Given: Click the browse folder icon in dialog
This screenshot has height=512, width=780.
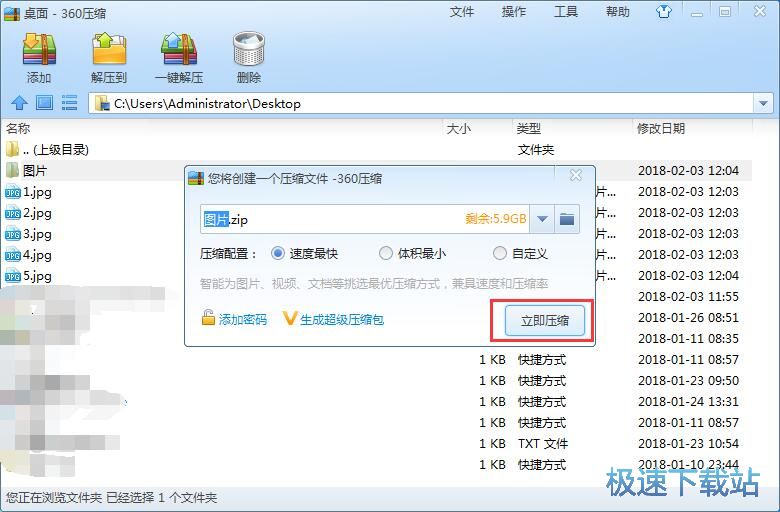Looking at the screenshot, I should pyautogui.click(x=567, y=219).
